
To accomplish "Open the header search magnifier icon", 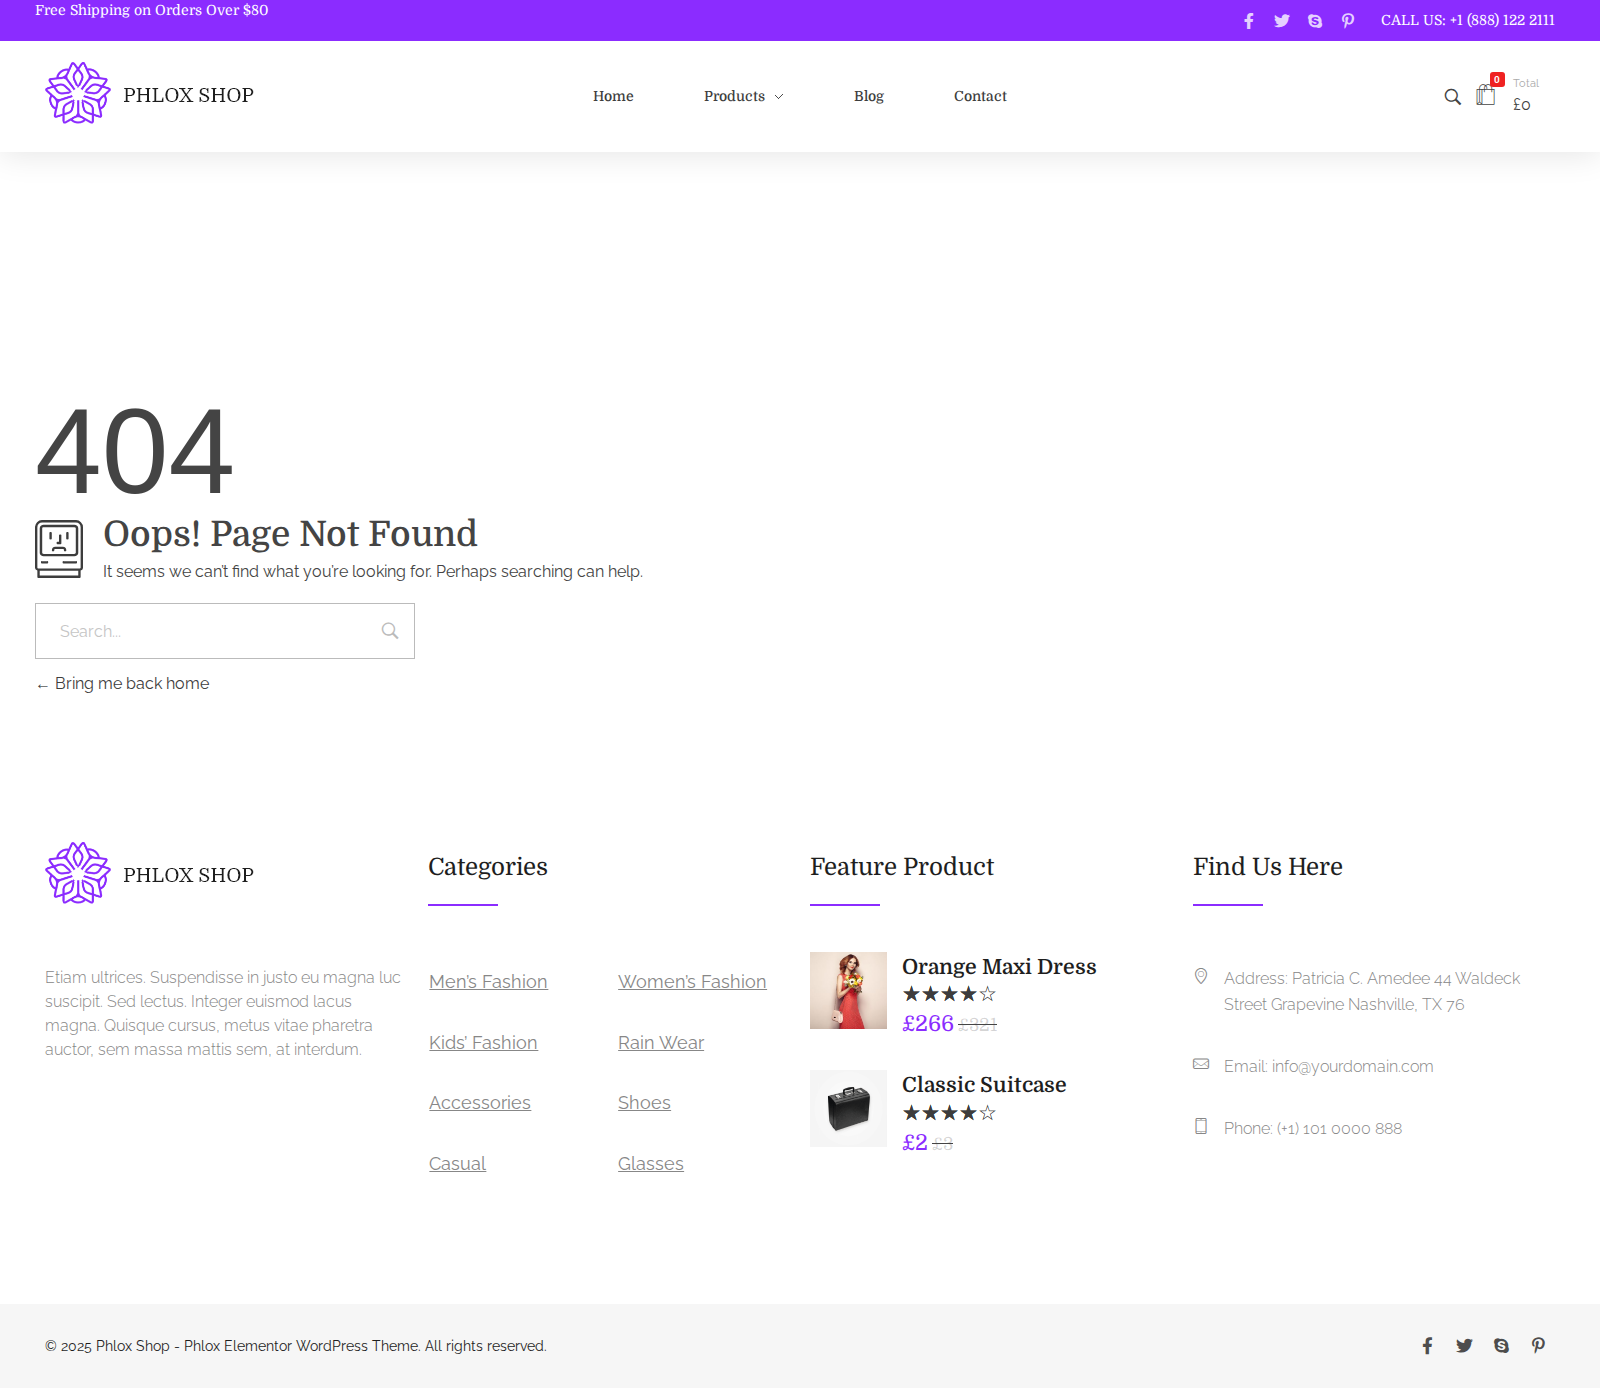I will click(1452, 97).
